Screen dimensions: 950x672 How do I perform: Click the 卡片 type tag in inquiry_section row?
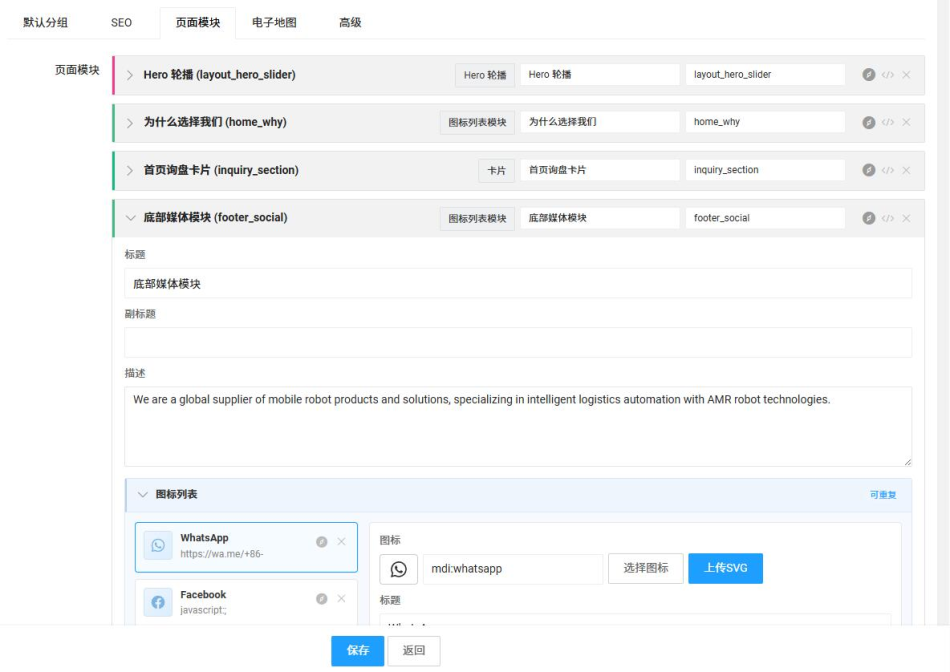pos(496,171)
